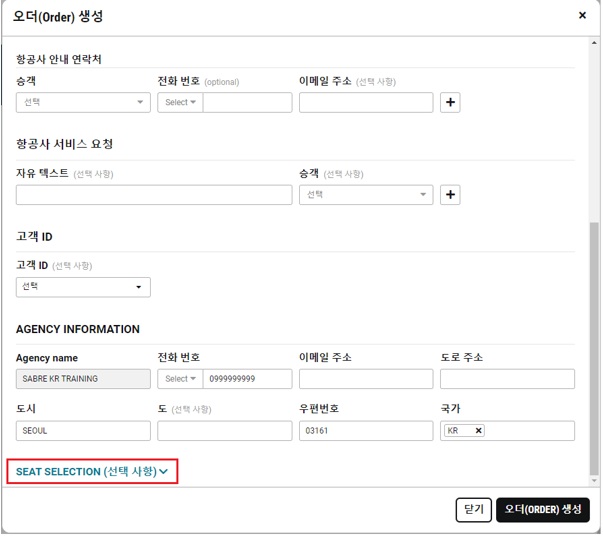Click the 오더(ORDER) 생성 create button
This screenshot has width=603, height=537.
(543, 510)
